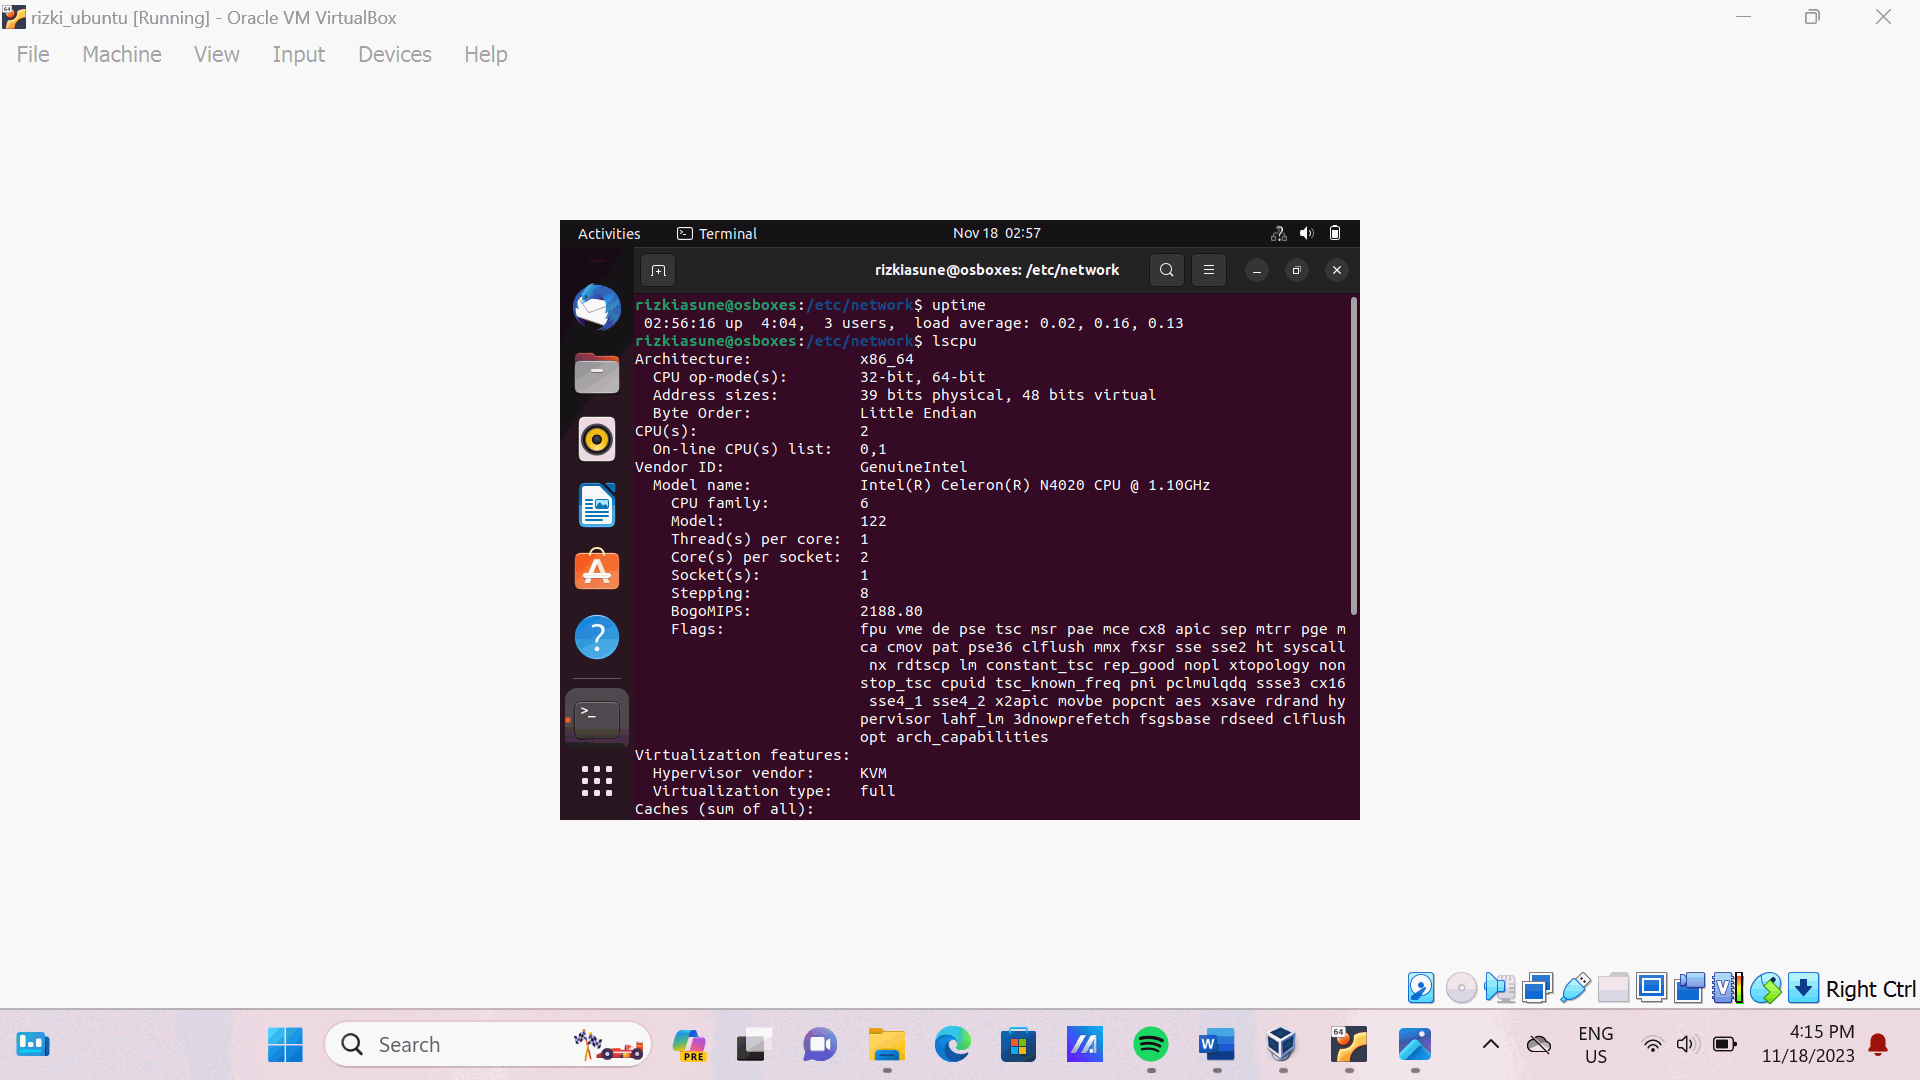Image resolution: width=1920 pixels, height=1080 pixels.
Task: Click the recording indicator icon
Action: (x=1689, y=988)
